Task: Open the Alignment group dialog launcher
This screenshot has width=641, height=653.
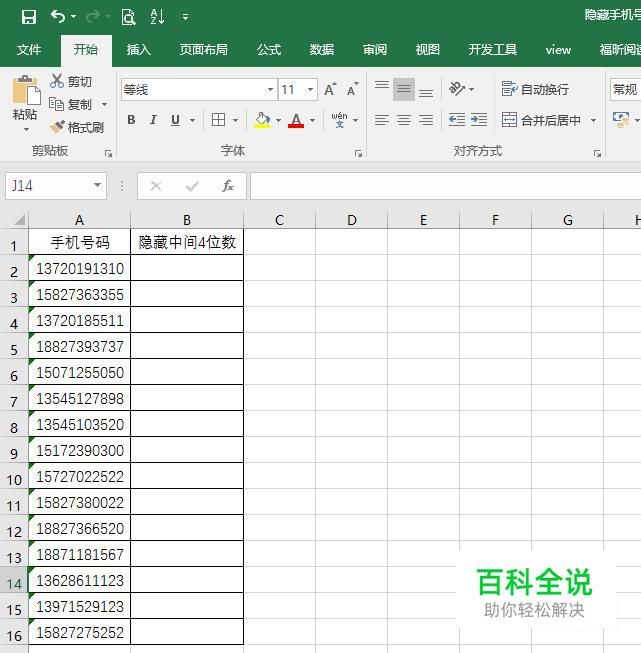Action: tap(597, 154)
